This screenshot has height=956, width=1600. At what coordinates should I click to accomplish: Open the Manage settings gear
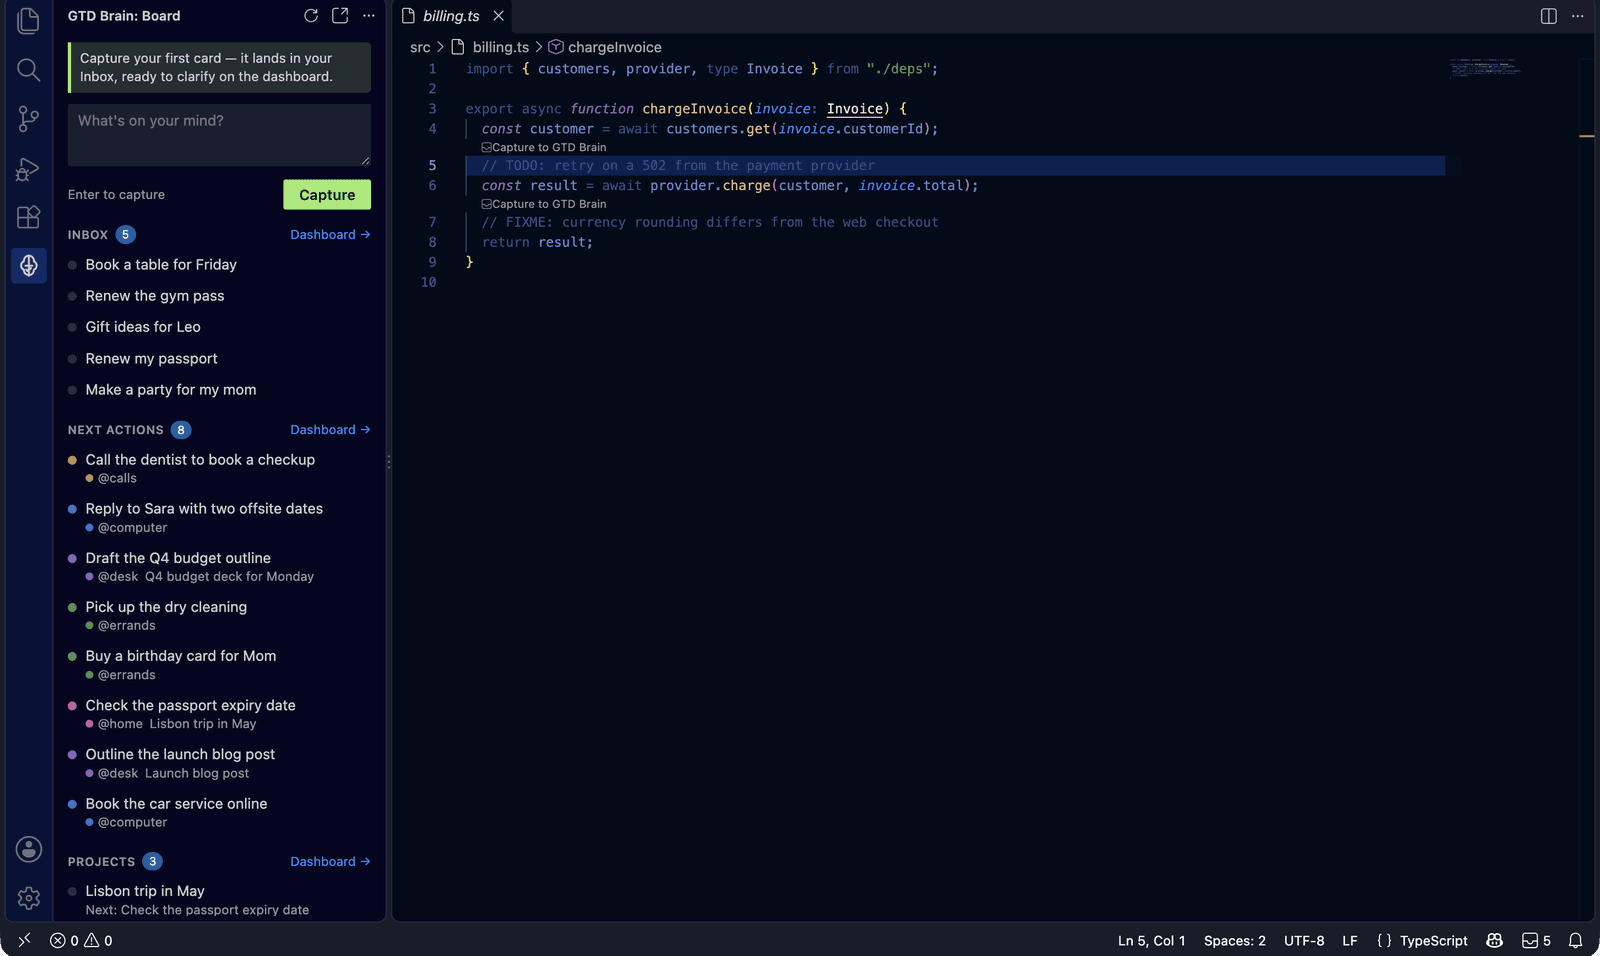tap(28, 898)
